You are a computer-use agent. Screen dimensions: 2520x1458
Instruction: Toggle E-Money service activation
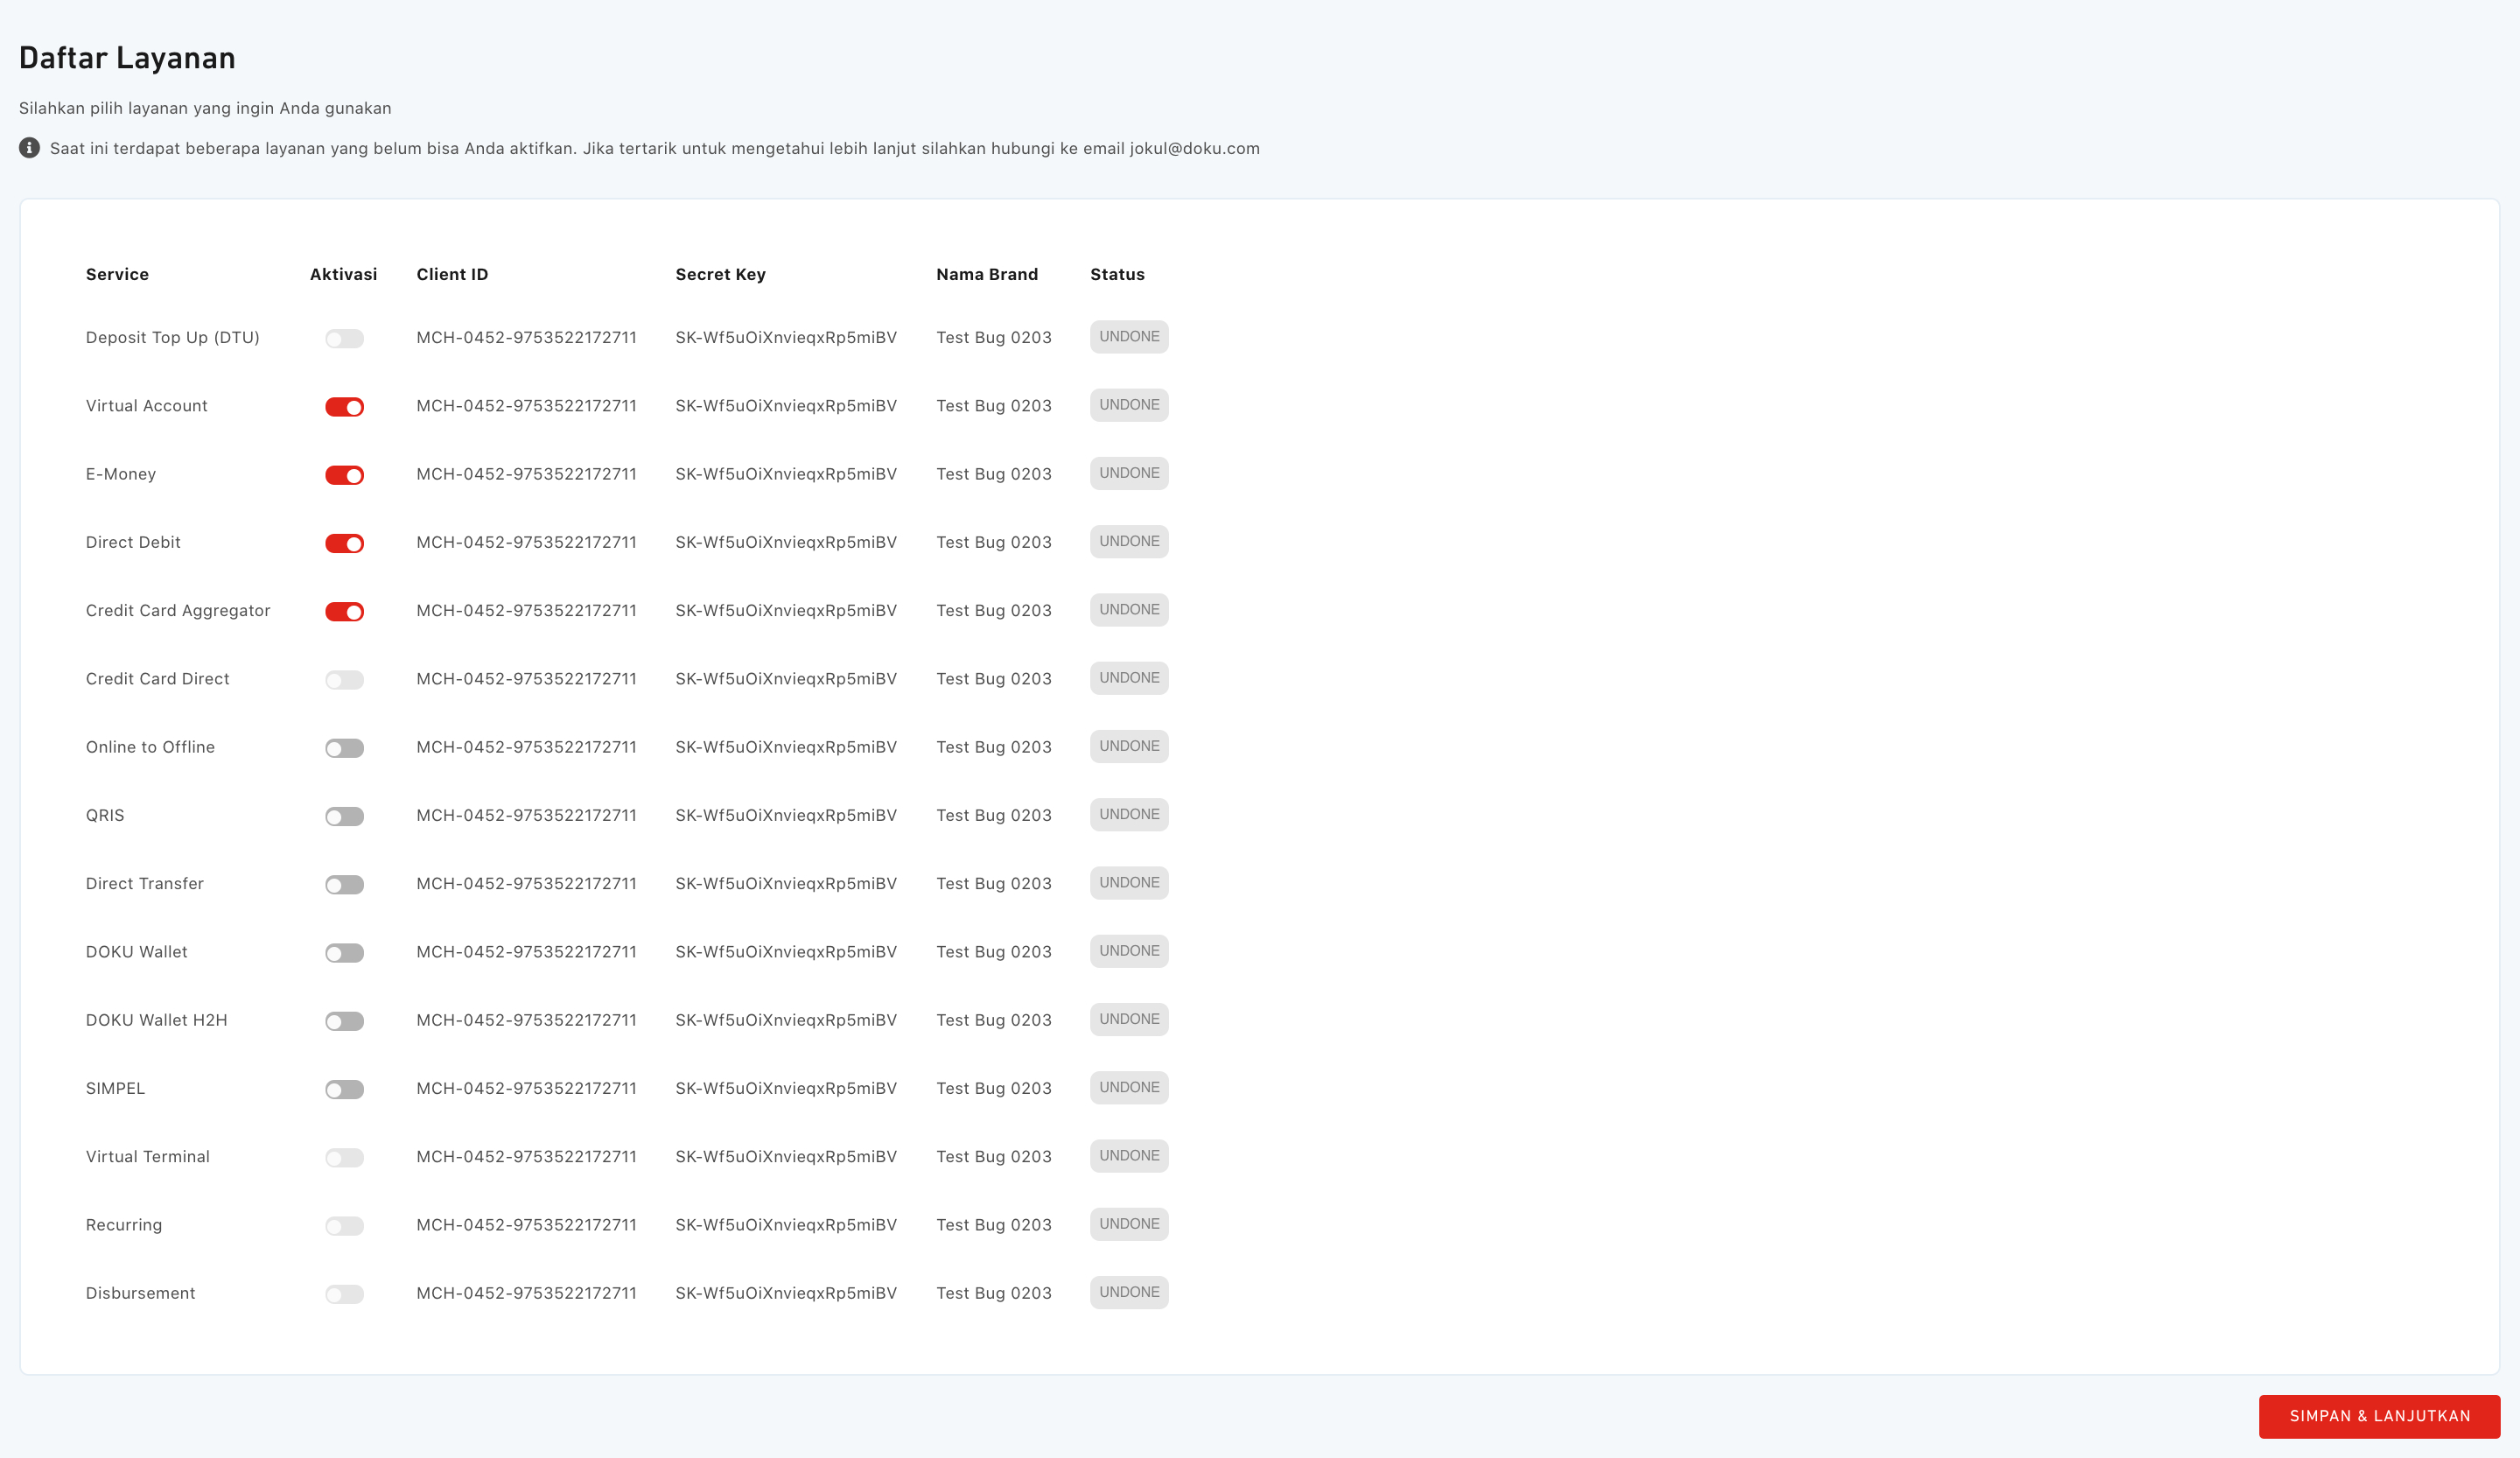pyautogui.click(x=346, y=473)
